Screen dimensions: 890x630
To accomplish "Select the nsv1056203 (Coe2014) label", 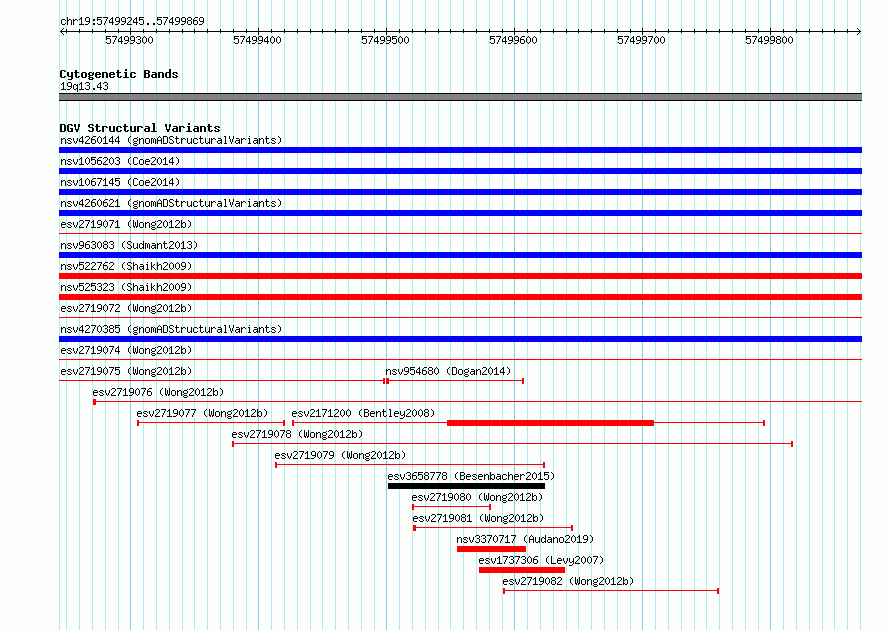I will pyautogui.click(x=120, y=161).
